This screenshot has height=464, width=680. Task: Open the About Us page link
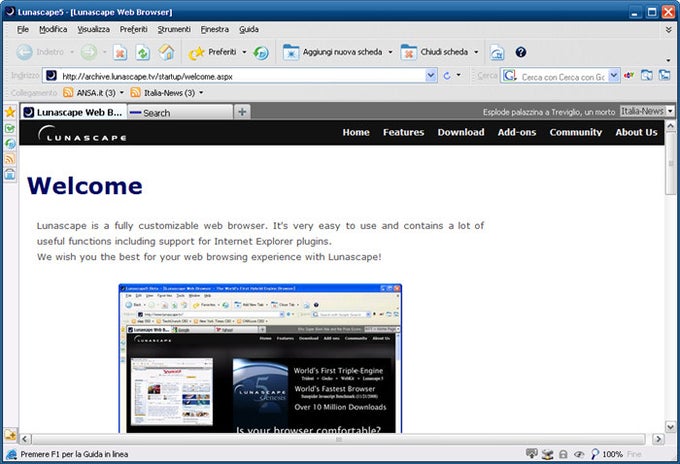[x=636, y=132]
